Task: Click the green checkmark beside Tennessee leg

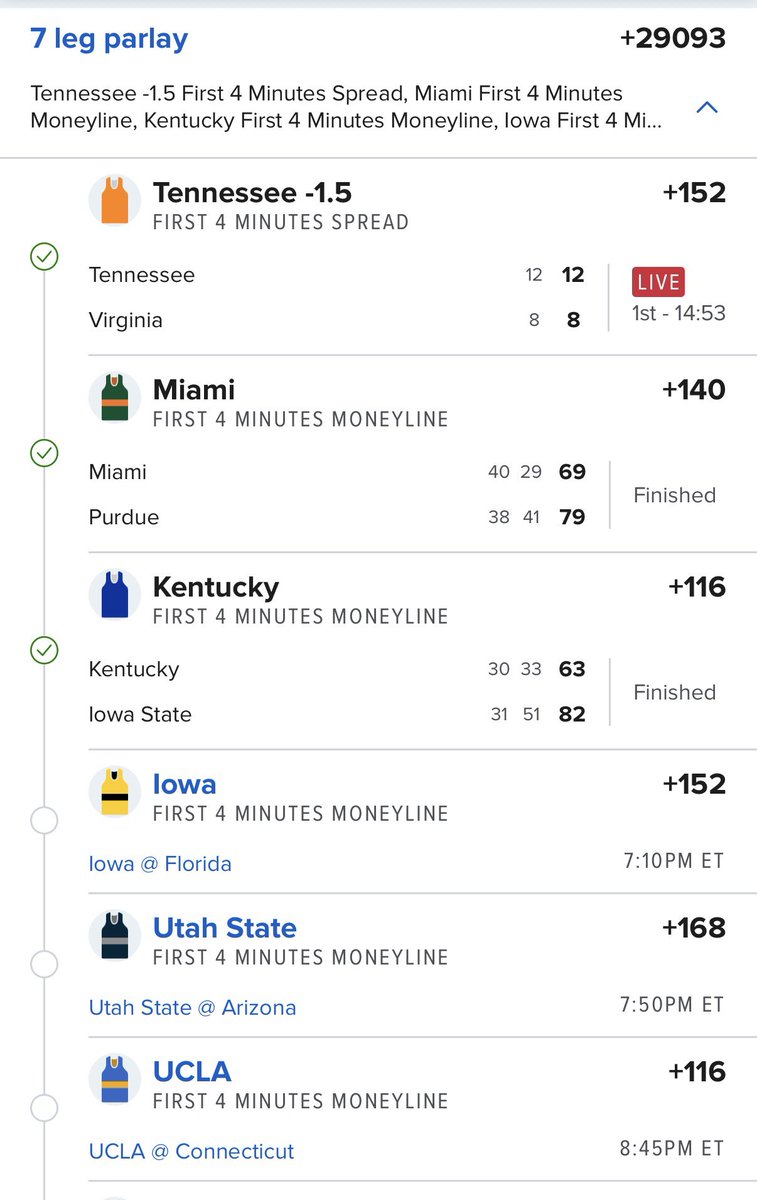Action: click(44, 257)
